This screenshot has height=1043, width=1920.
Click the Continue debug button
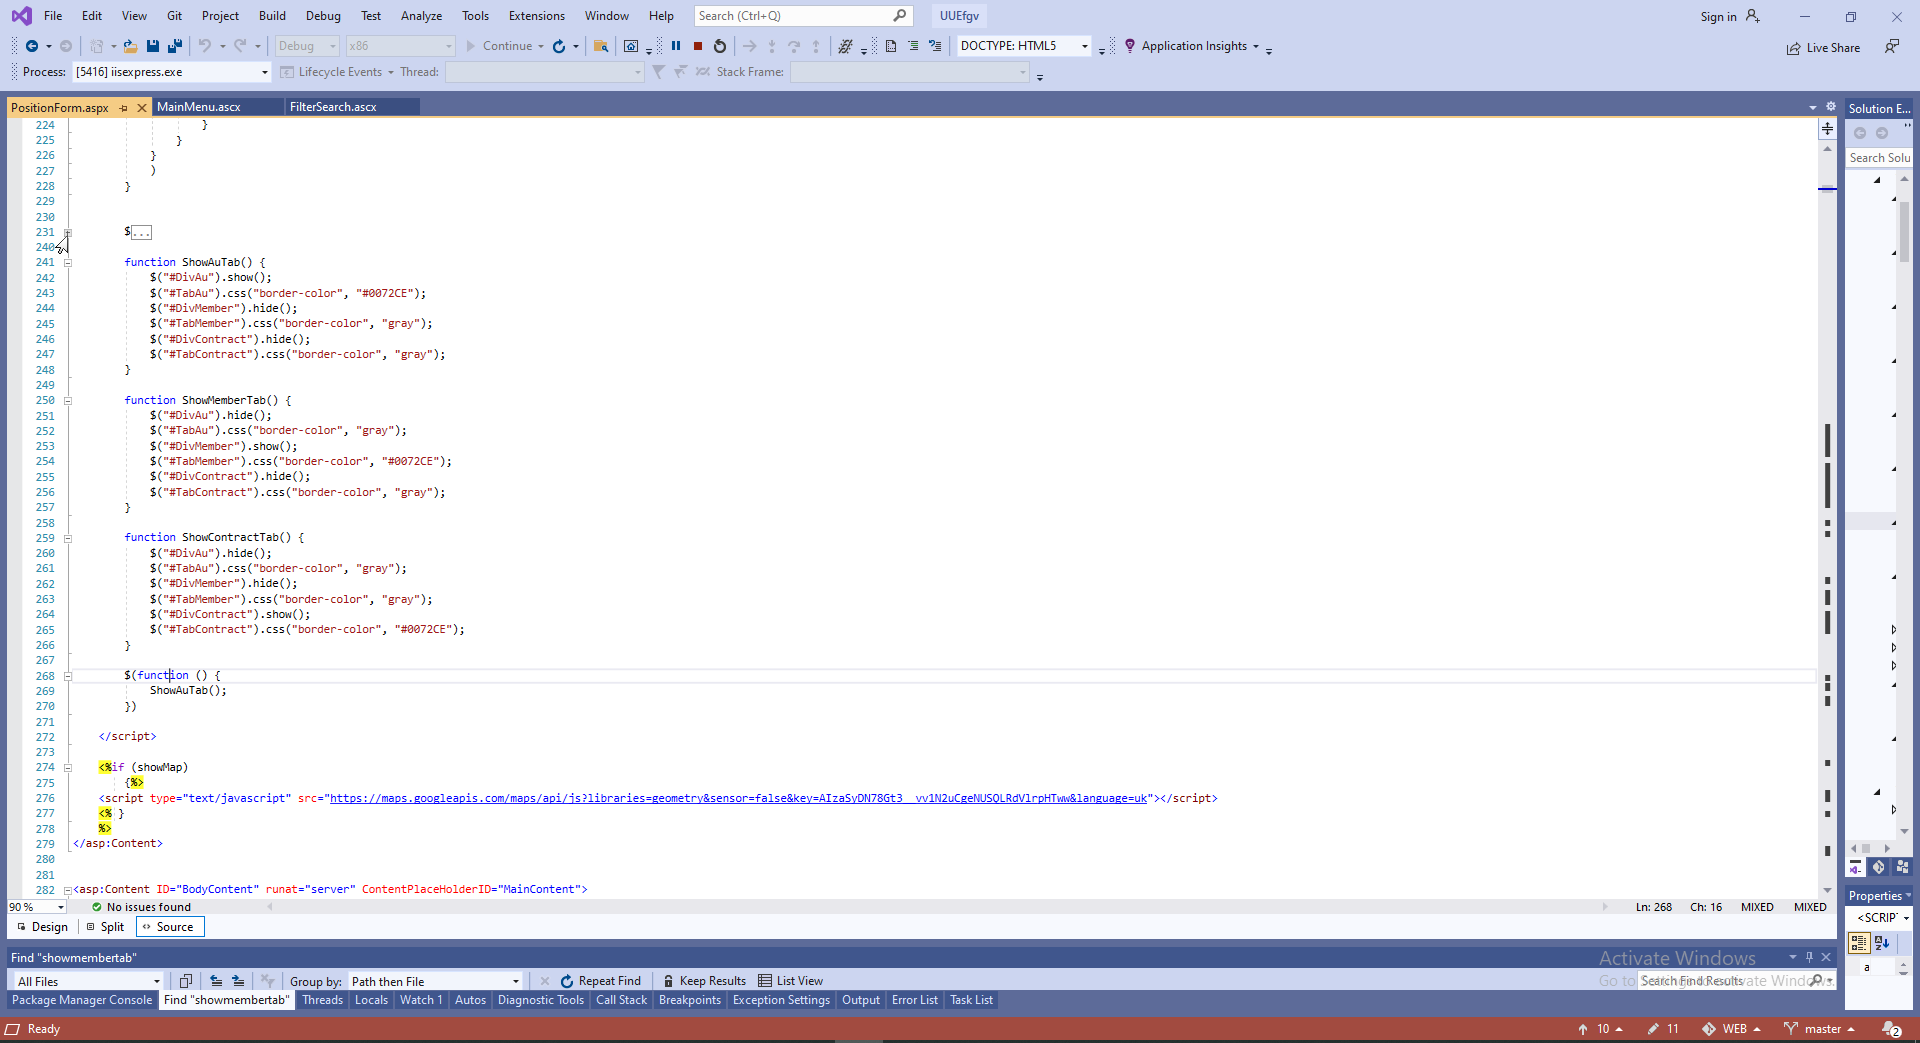click(x=499, y=46)
